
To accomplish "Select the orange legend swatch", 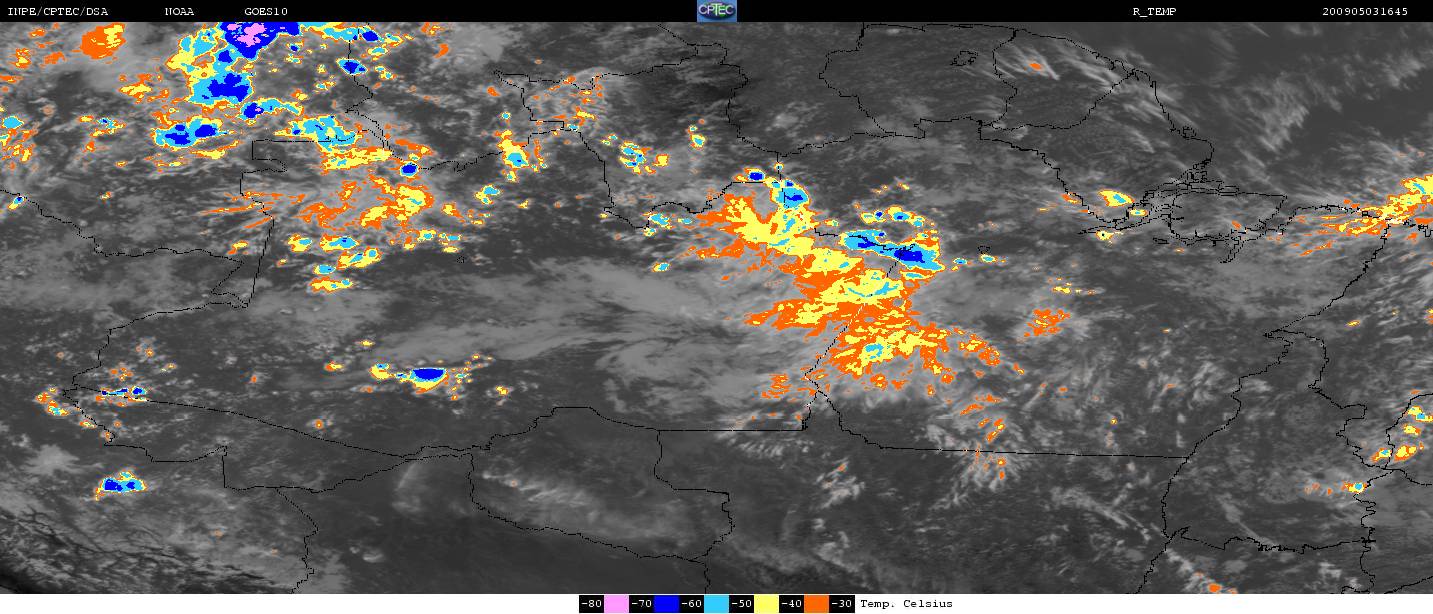I will [x=816, y=604].
